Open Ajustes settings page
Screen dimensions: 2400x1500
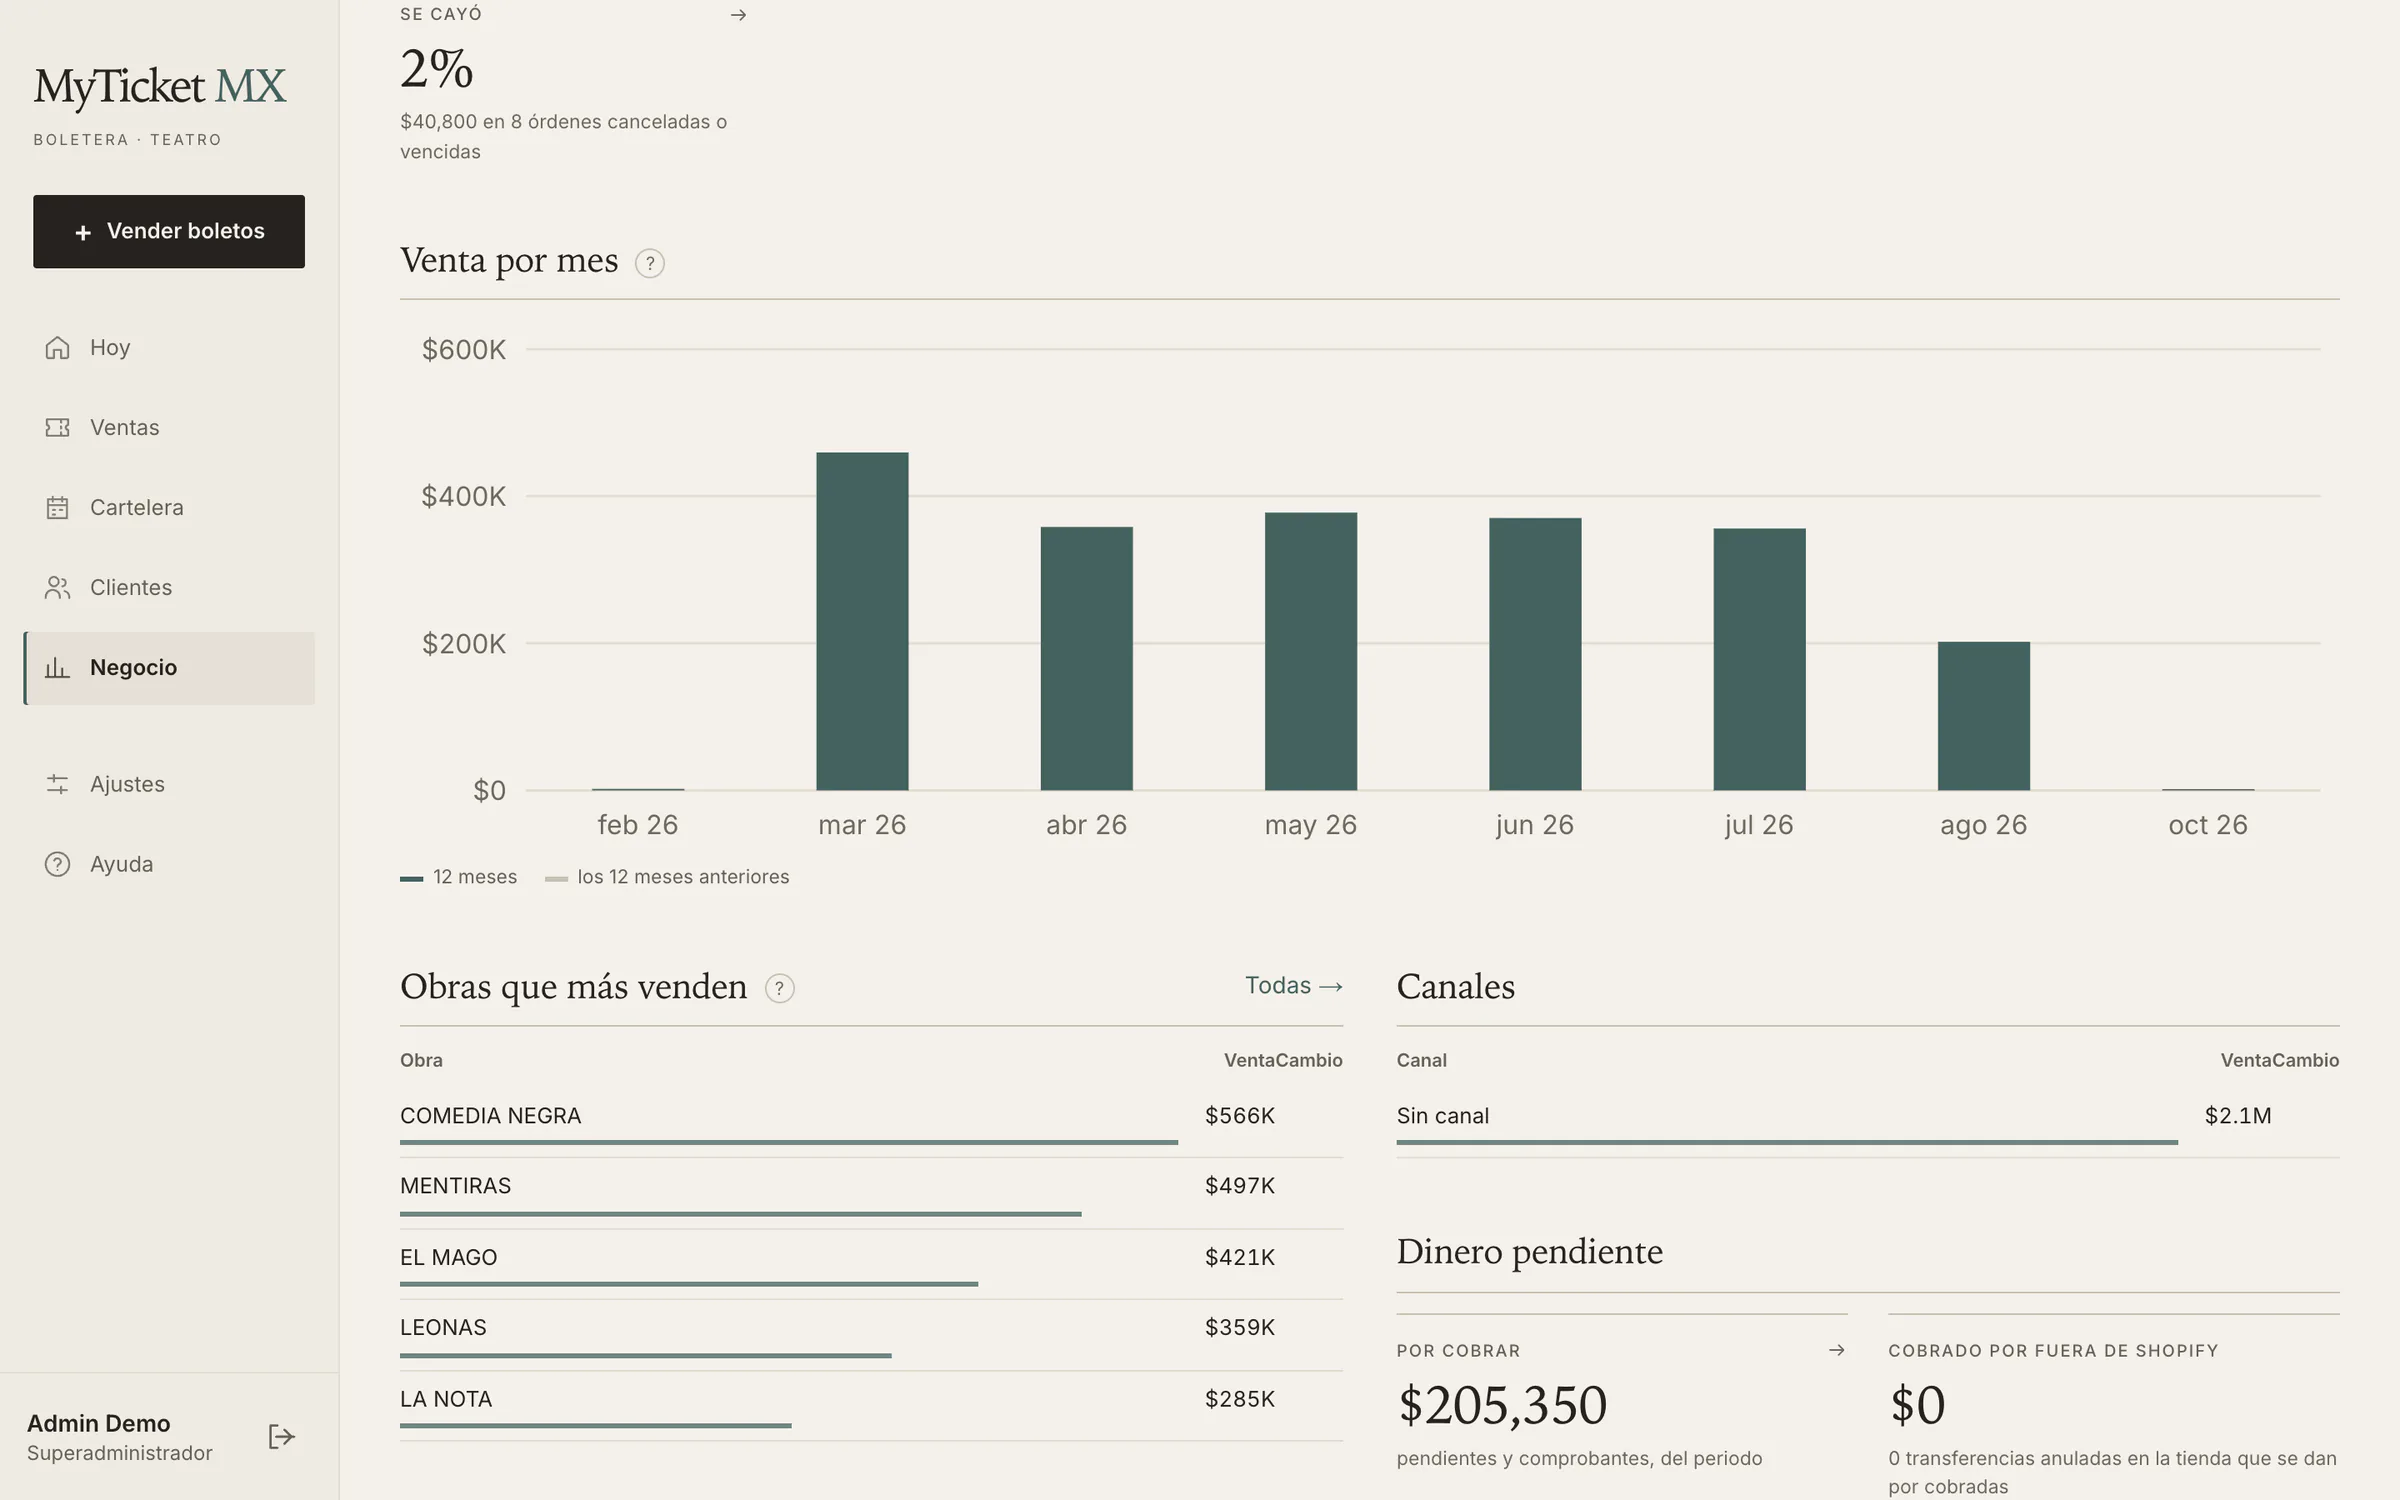pyautogui.click(x=169, y=784)
